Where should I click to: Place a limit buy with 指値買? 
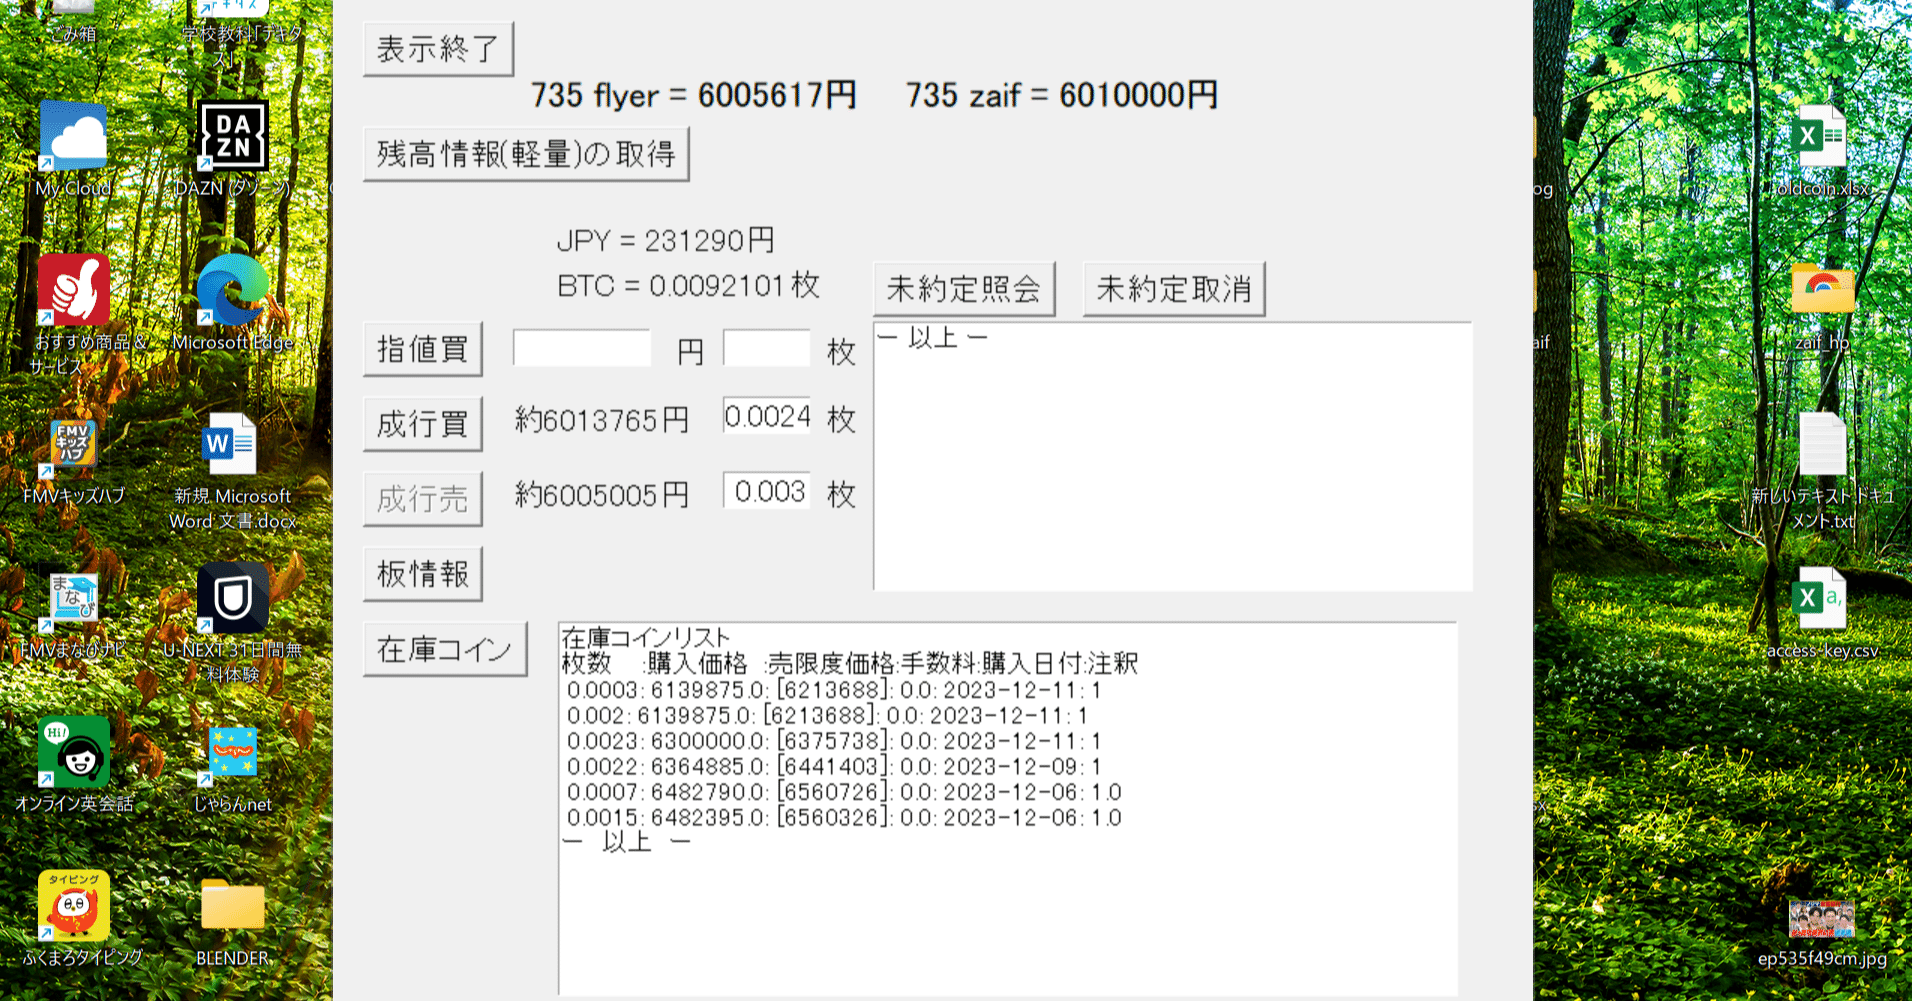click(x=422, y=348)
